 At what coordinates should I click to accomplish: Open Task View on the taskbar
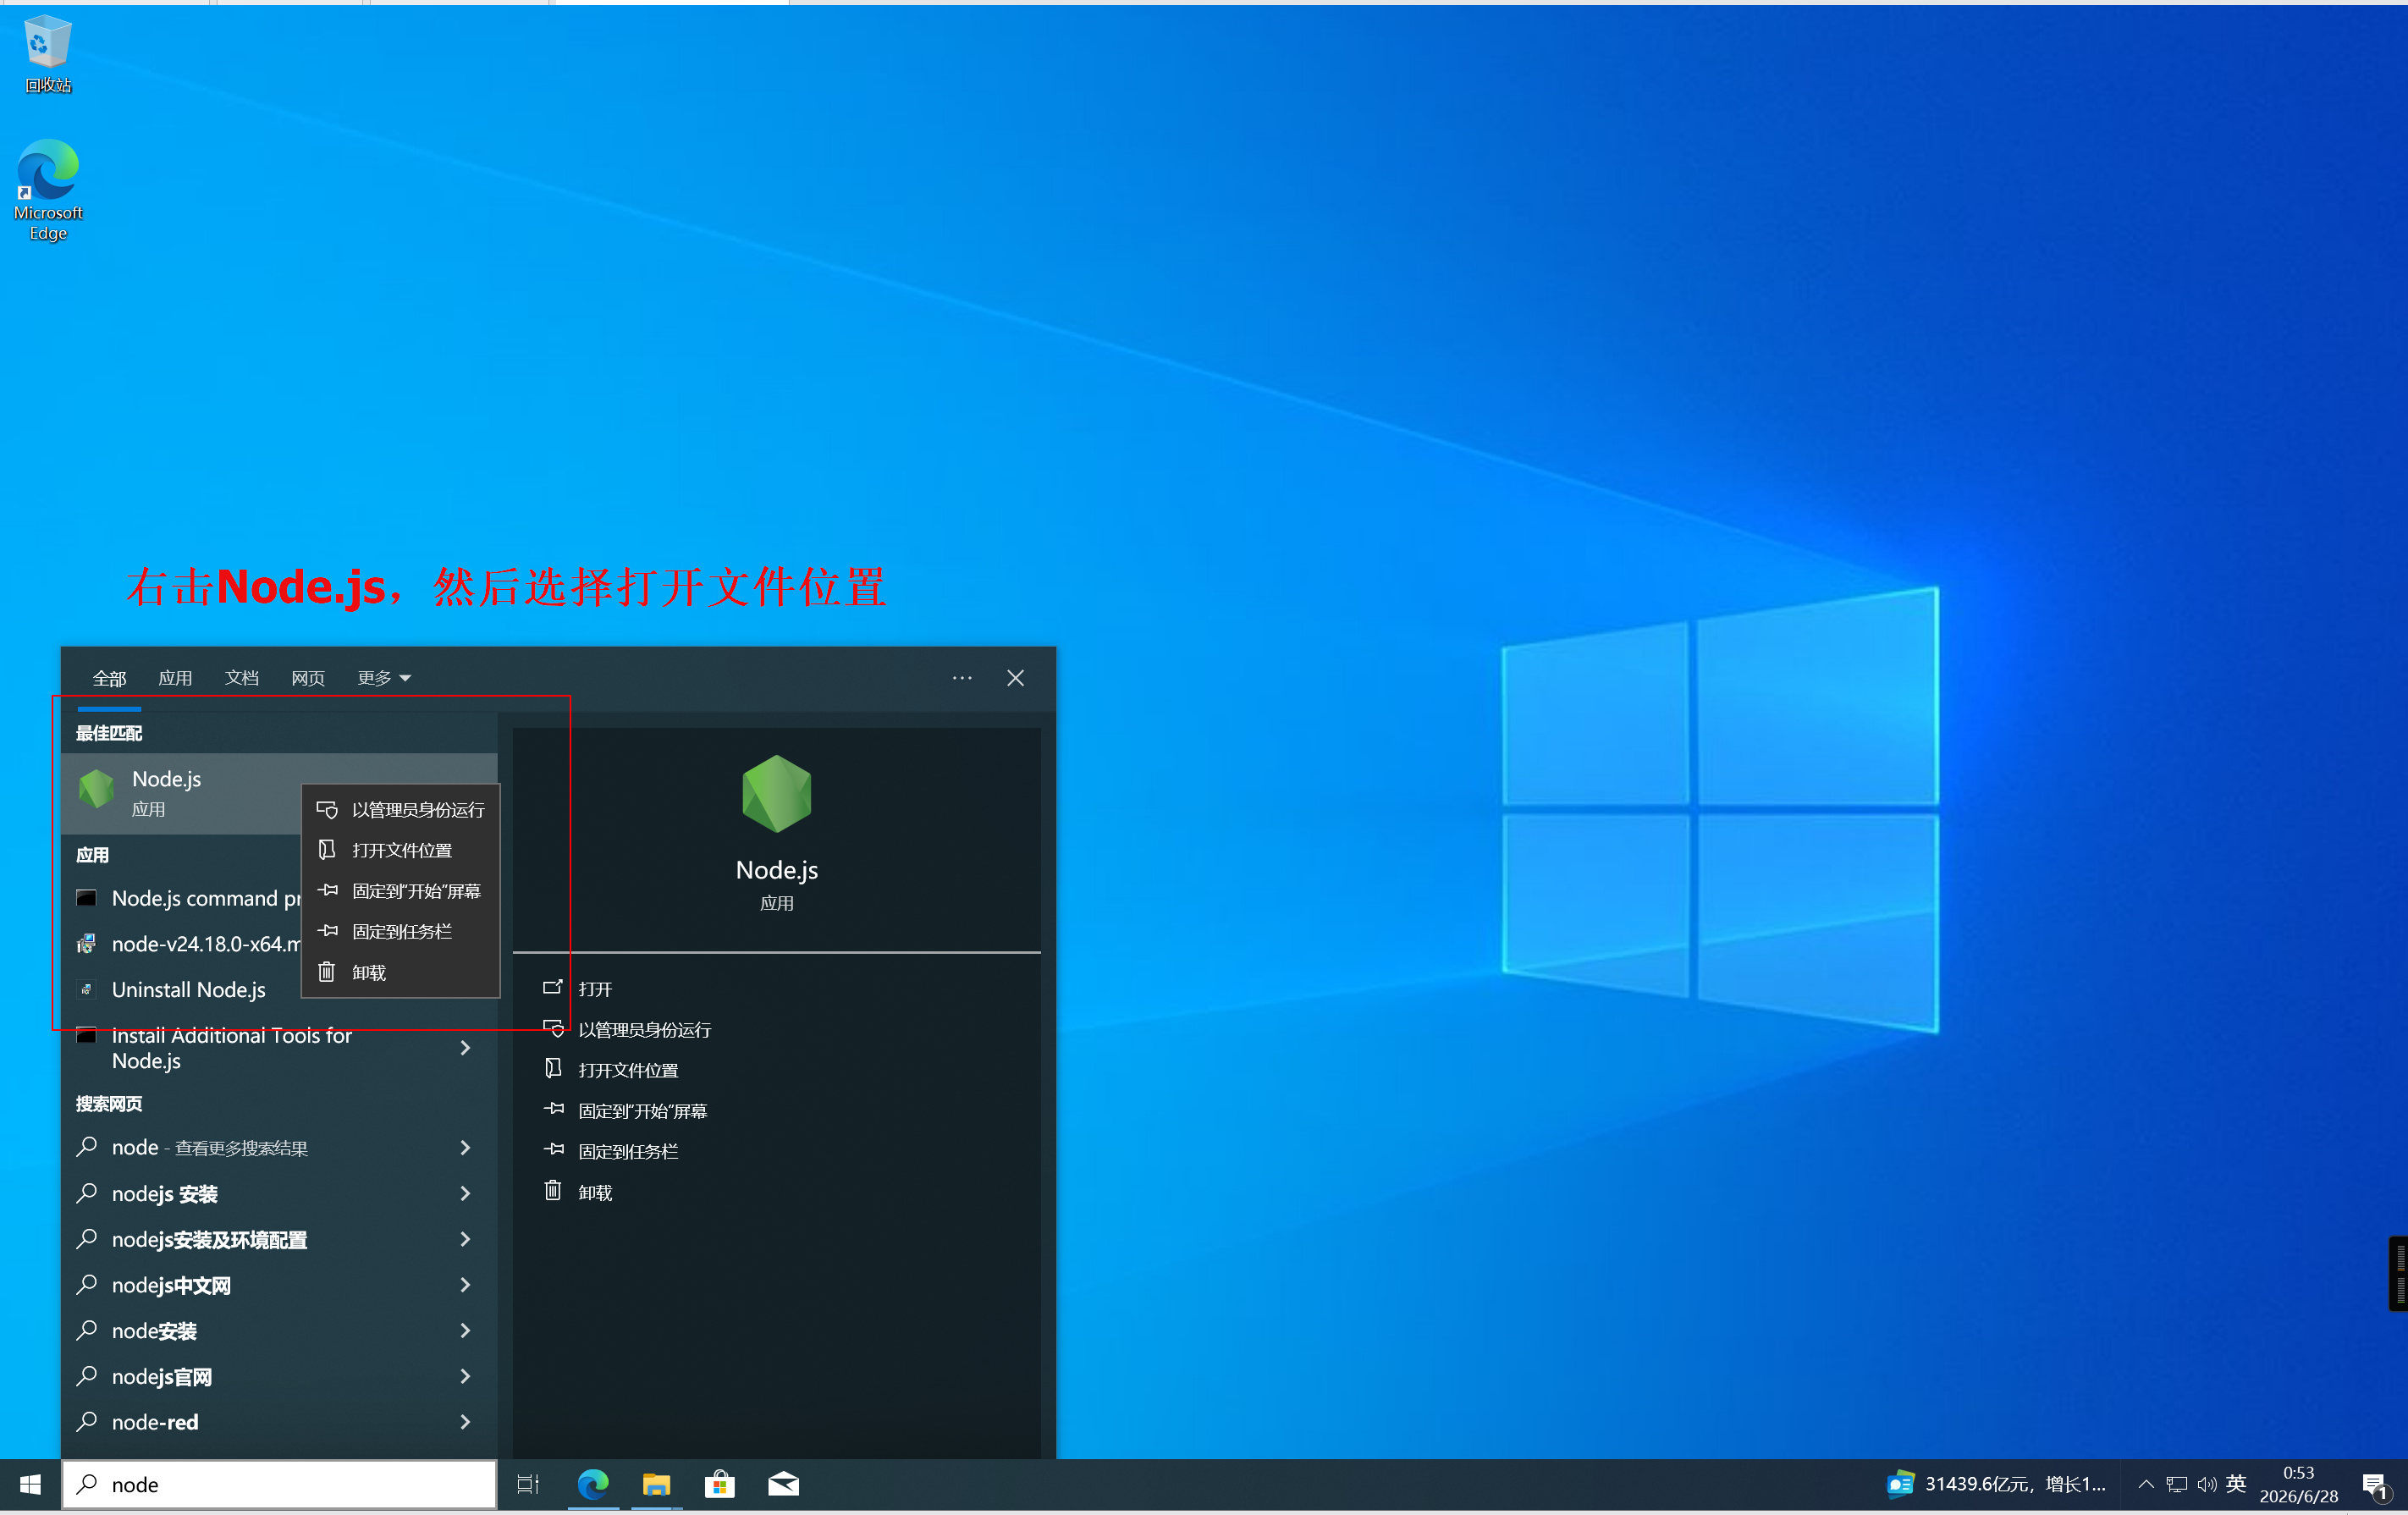pos(528,1484)
